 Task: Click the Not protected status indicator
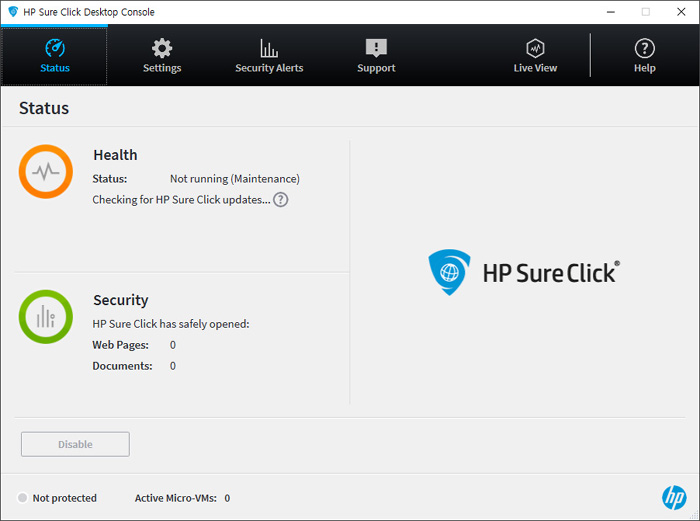[x=57, y=498]
